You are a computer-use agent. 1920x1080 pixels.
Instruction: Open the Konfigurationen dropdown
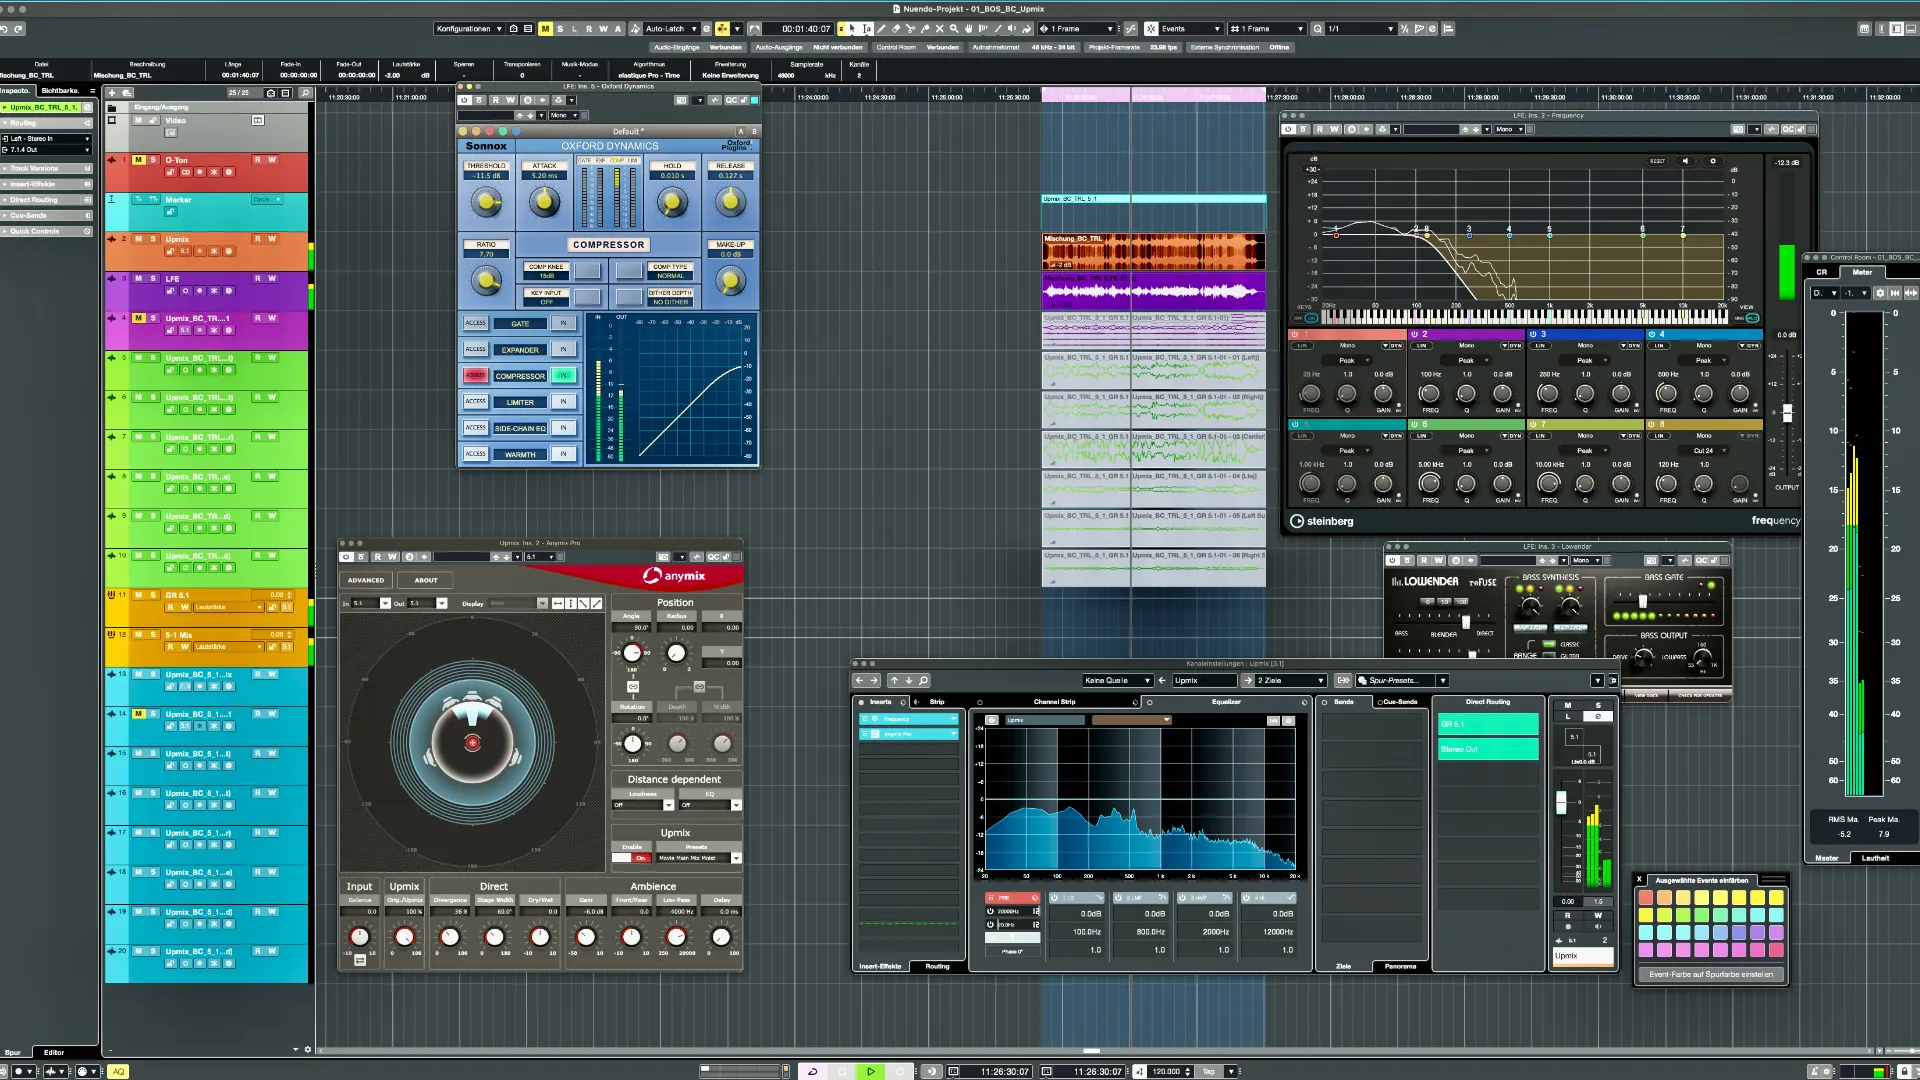click(468, 28)
